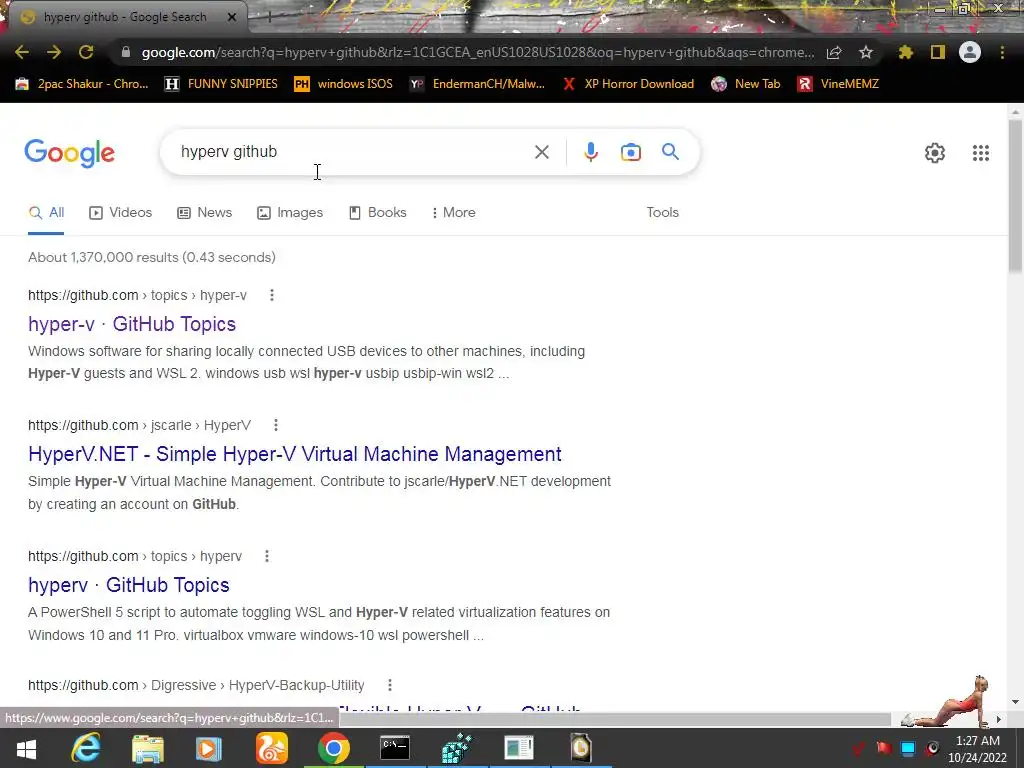1024x768 pixels.
Task: Open the 2pac Shakur bookmark
Action: [x=82, y=84]
